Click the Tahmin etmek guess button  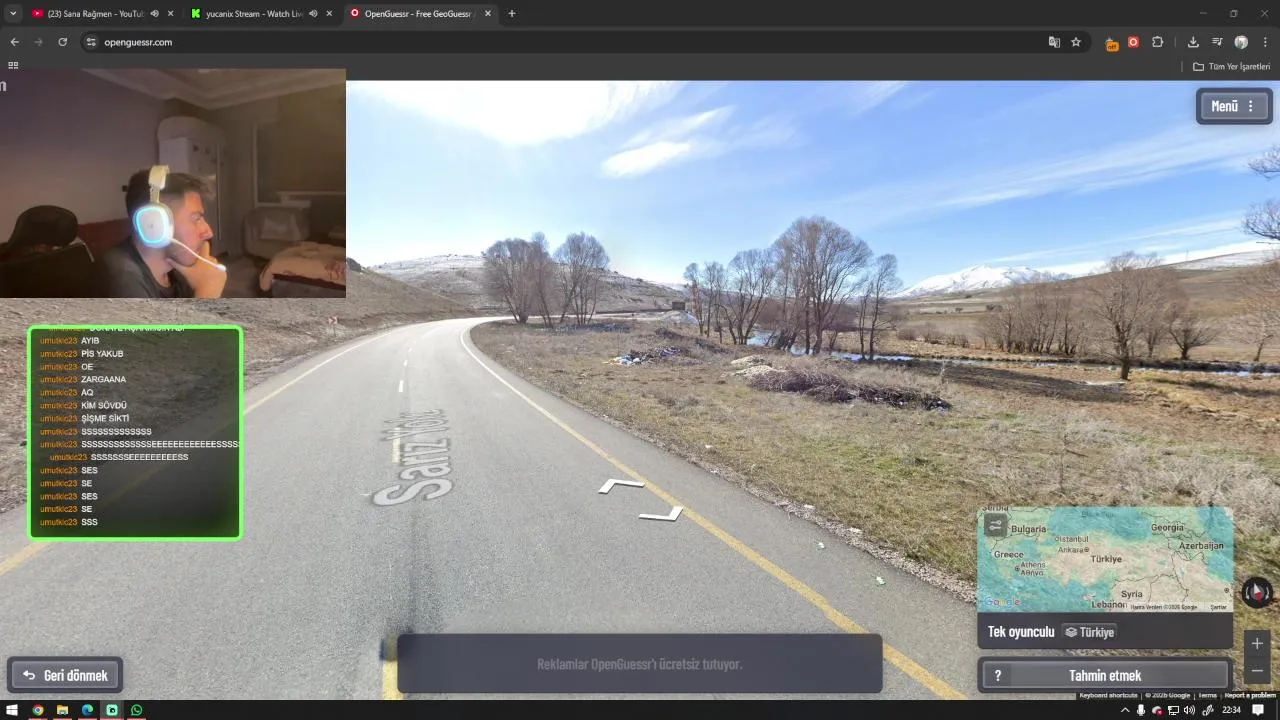tap(1104, 676)
